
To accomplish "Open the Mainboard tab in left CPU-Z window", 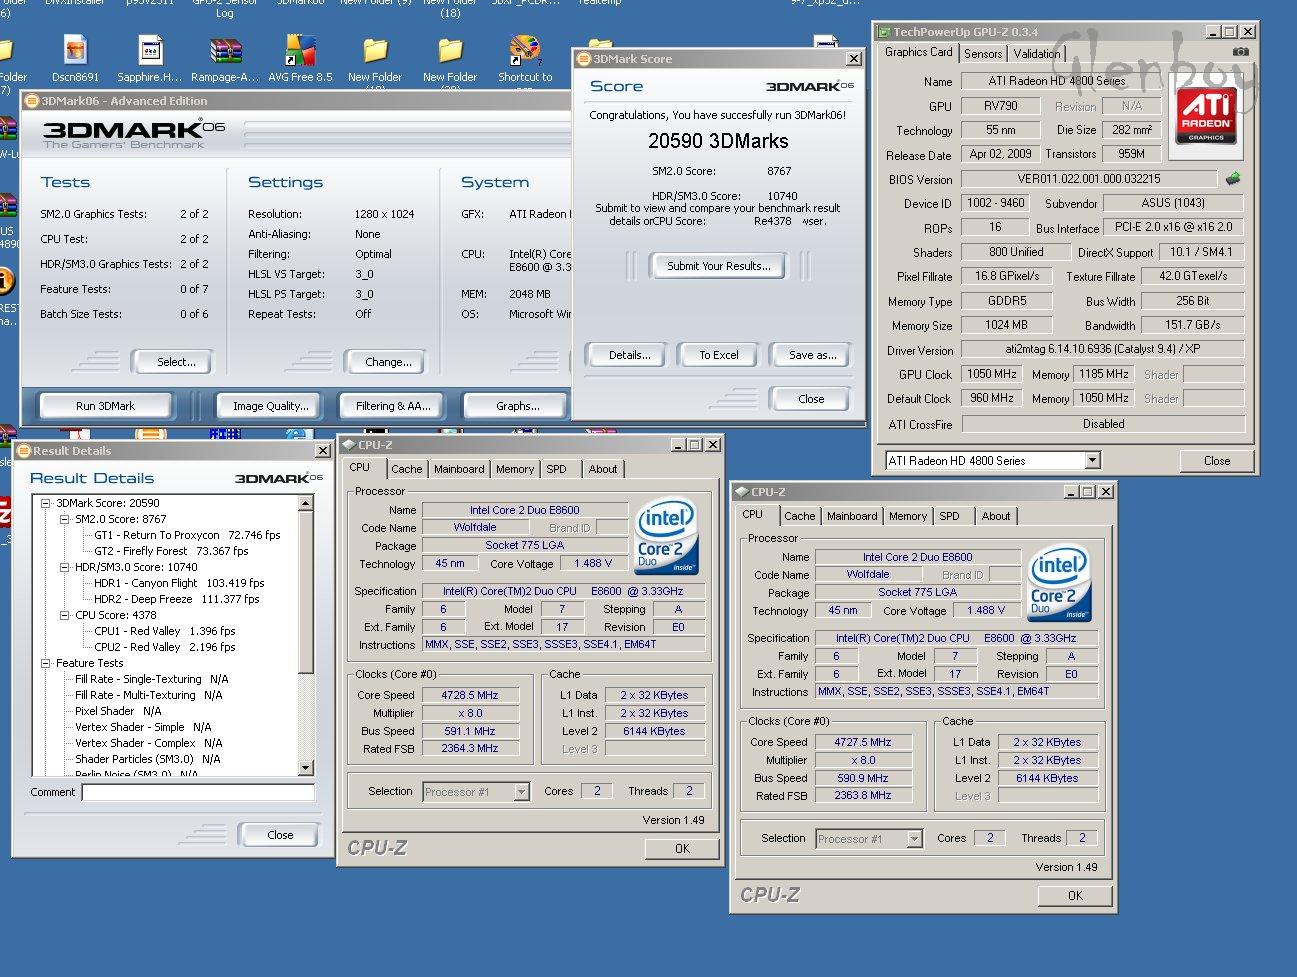I will pyautogui.click(x=459, y=469).
